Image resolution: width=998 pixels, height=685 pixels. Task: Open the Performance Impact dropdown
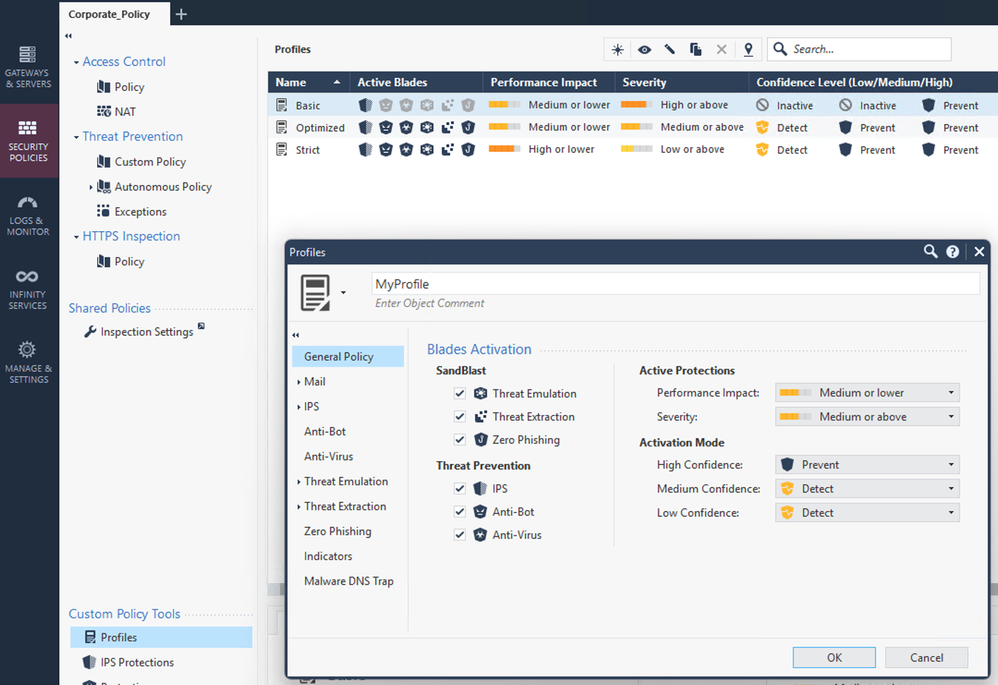867,393
